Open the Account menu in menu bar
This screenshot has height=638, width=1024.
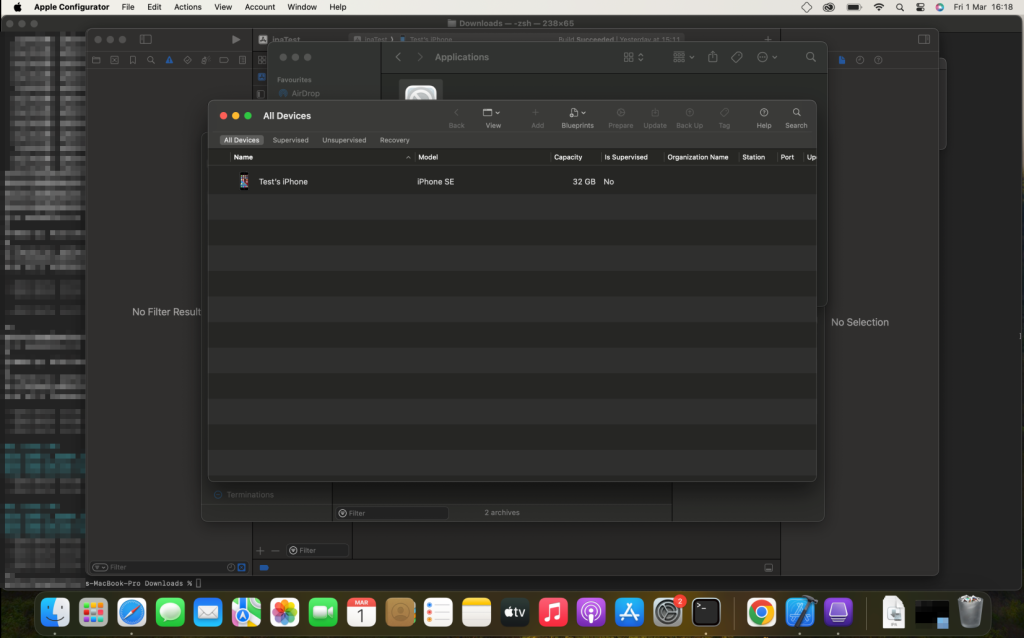[x=260, y=7]
